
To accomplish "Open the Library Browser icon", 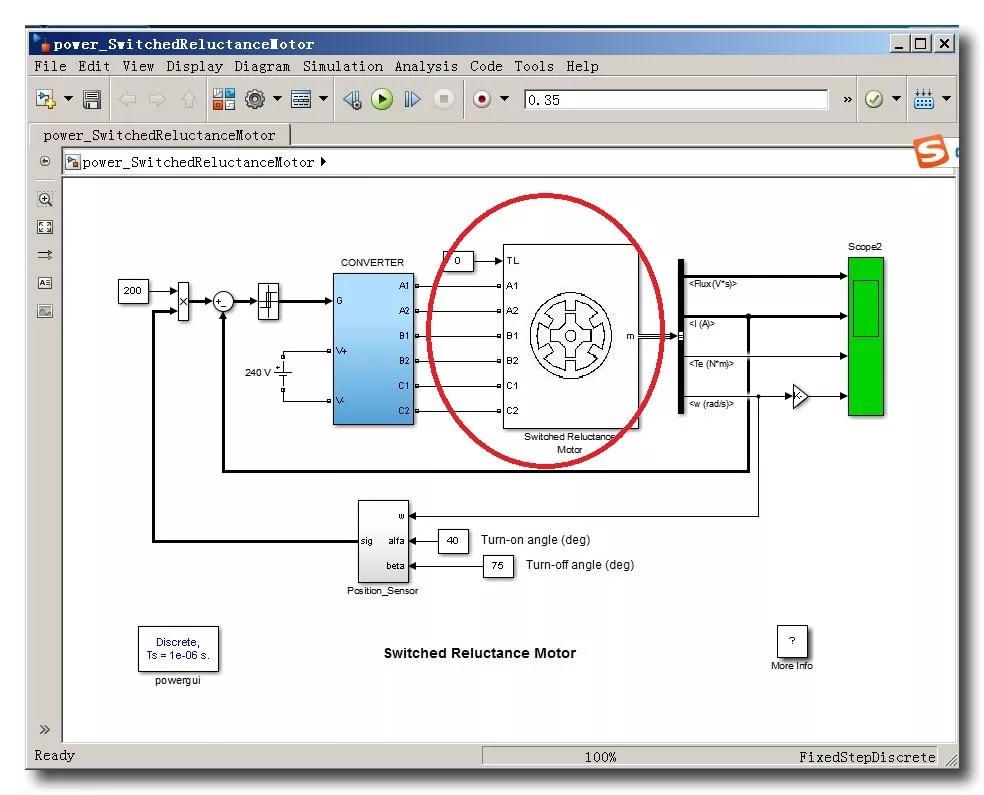I will point(223,99).
